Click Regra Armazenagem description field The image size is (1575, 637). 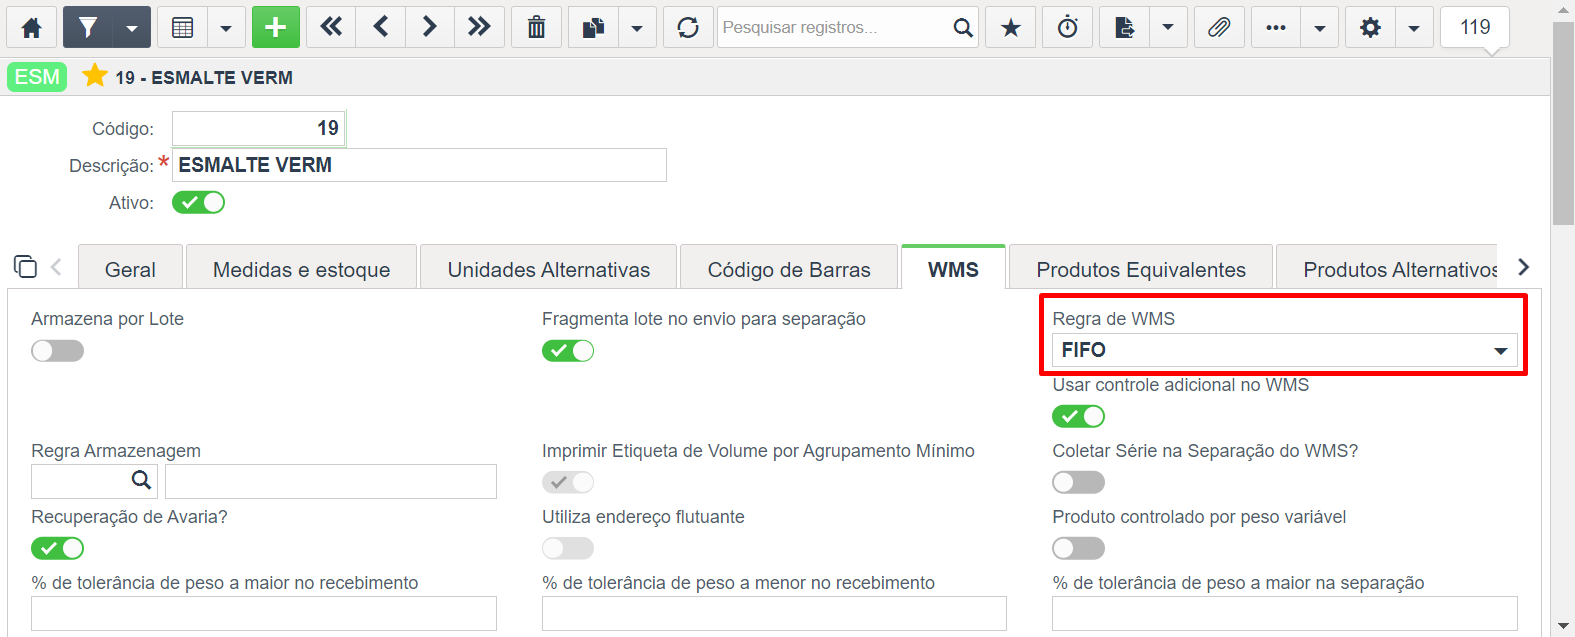point(330,481)
